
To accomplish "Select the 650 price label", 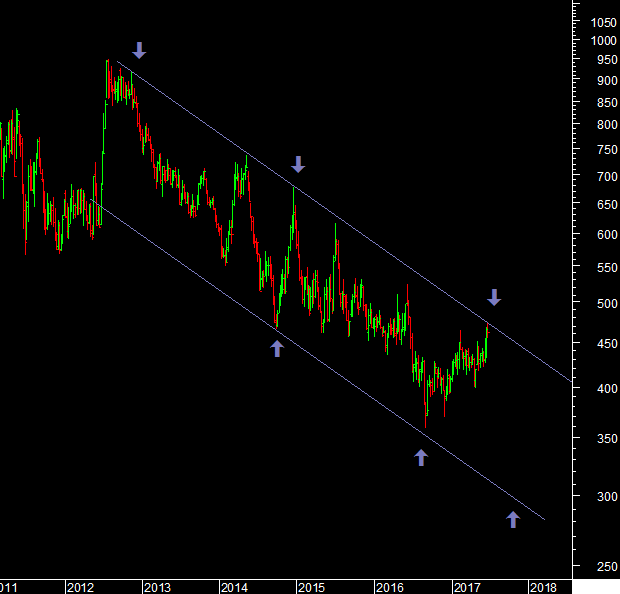I will (x=607, y=205).
